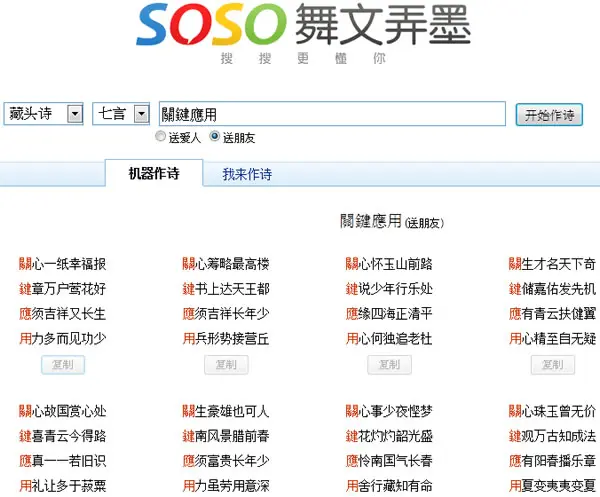Viewport: 600px width, 497px height.
Task: Open the 藏头诗 poem type dropdown
Action: 43,114
